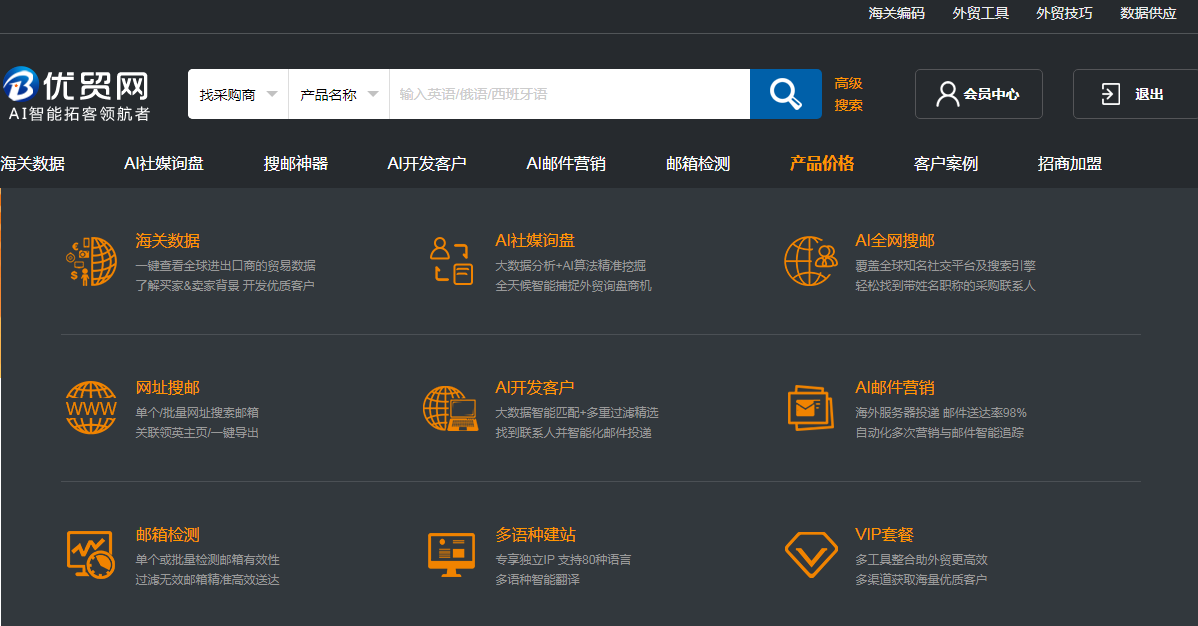This screenshot has width=1198, height=626.
Task: Select 搜邮神器 in main navigation
Action: (x=296, y=164)
